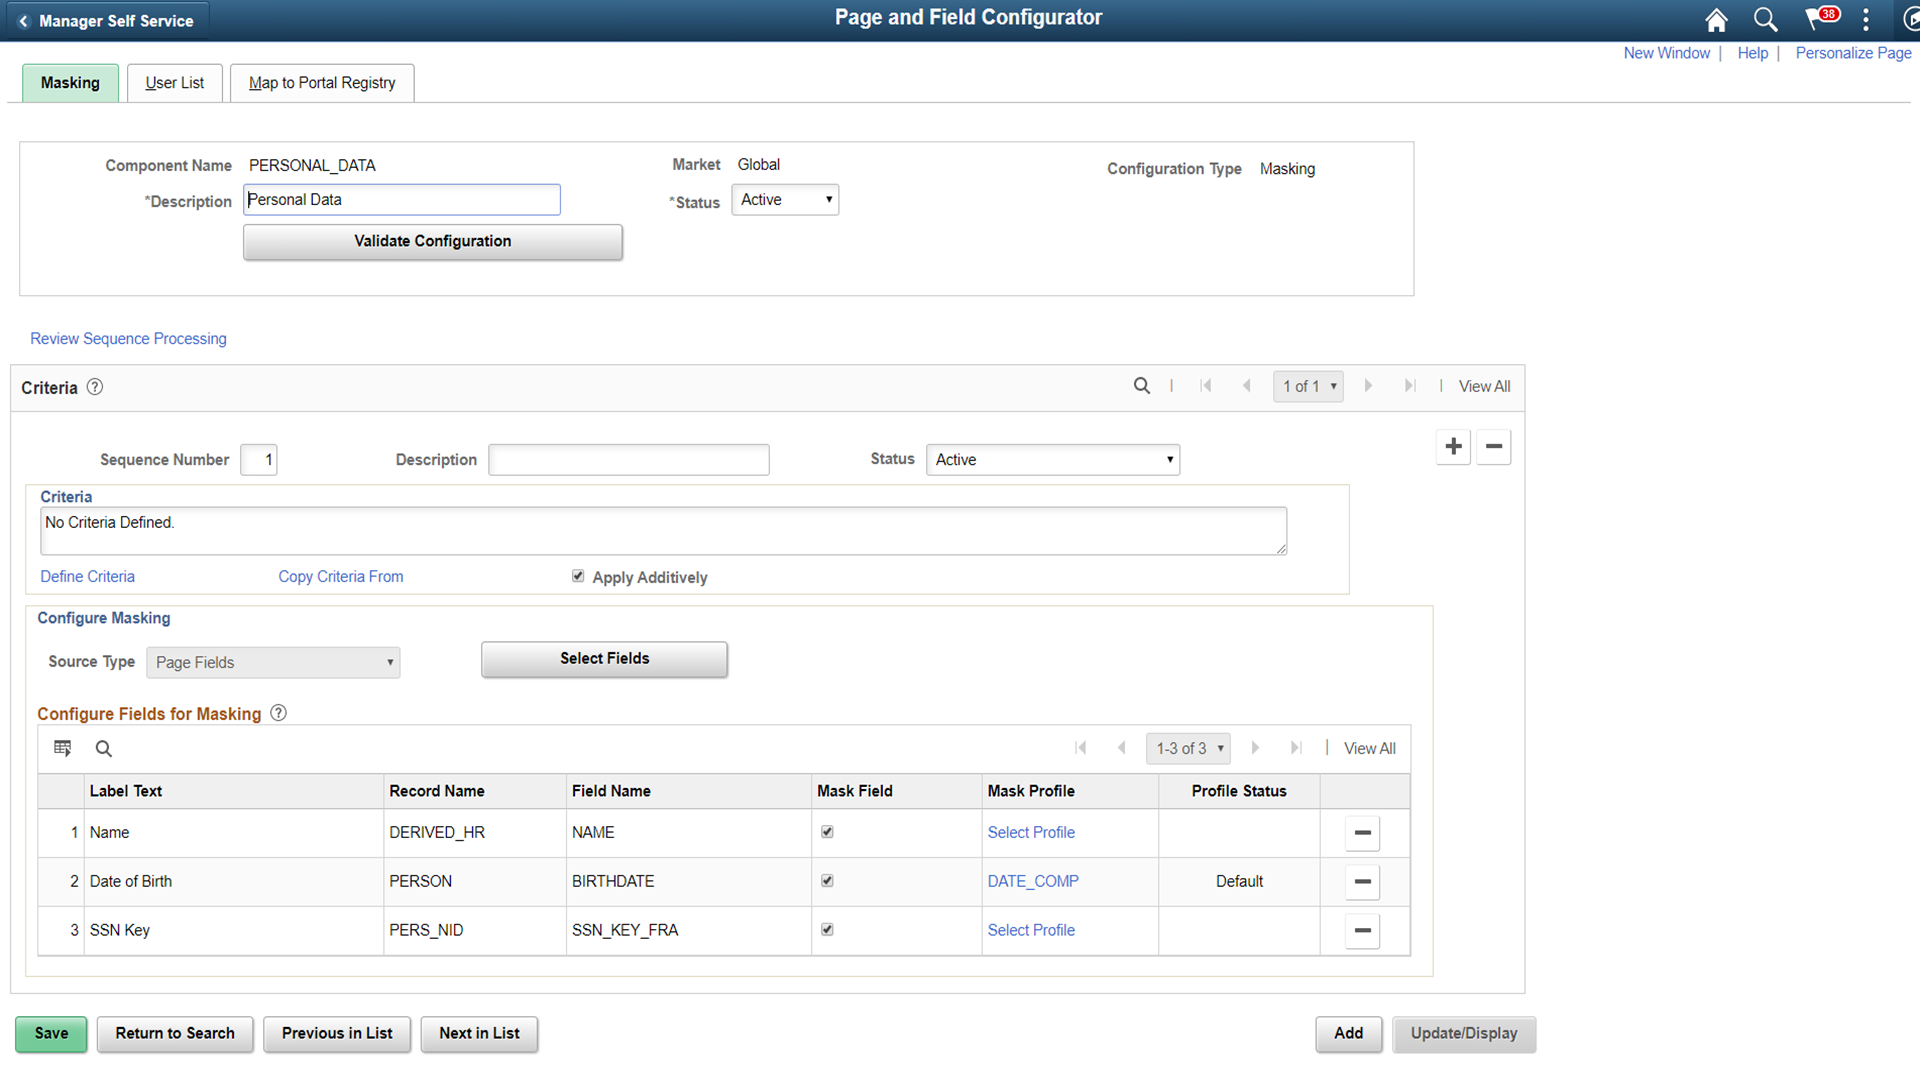The height and width of the screenshot is (1080, 1920).
Task: Open global search magnifier icon in header
Action: (x=1765, y=19)
